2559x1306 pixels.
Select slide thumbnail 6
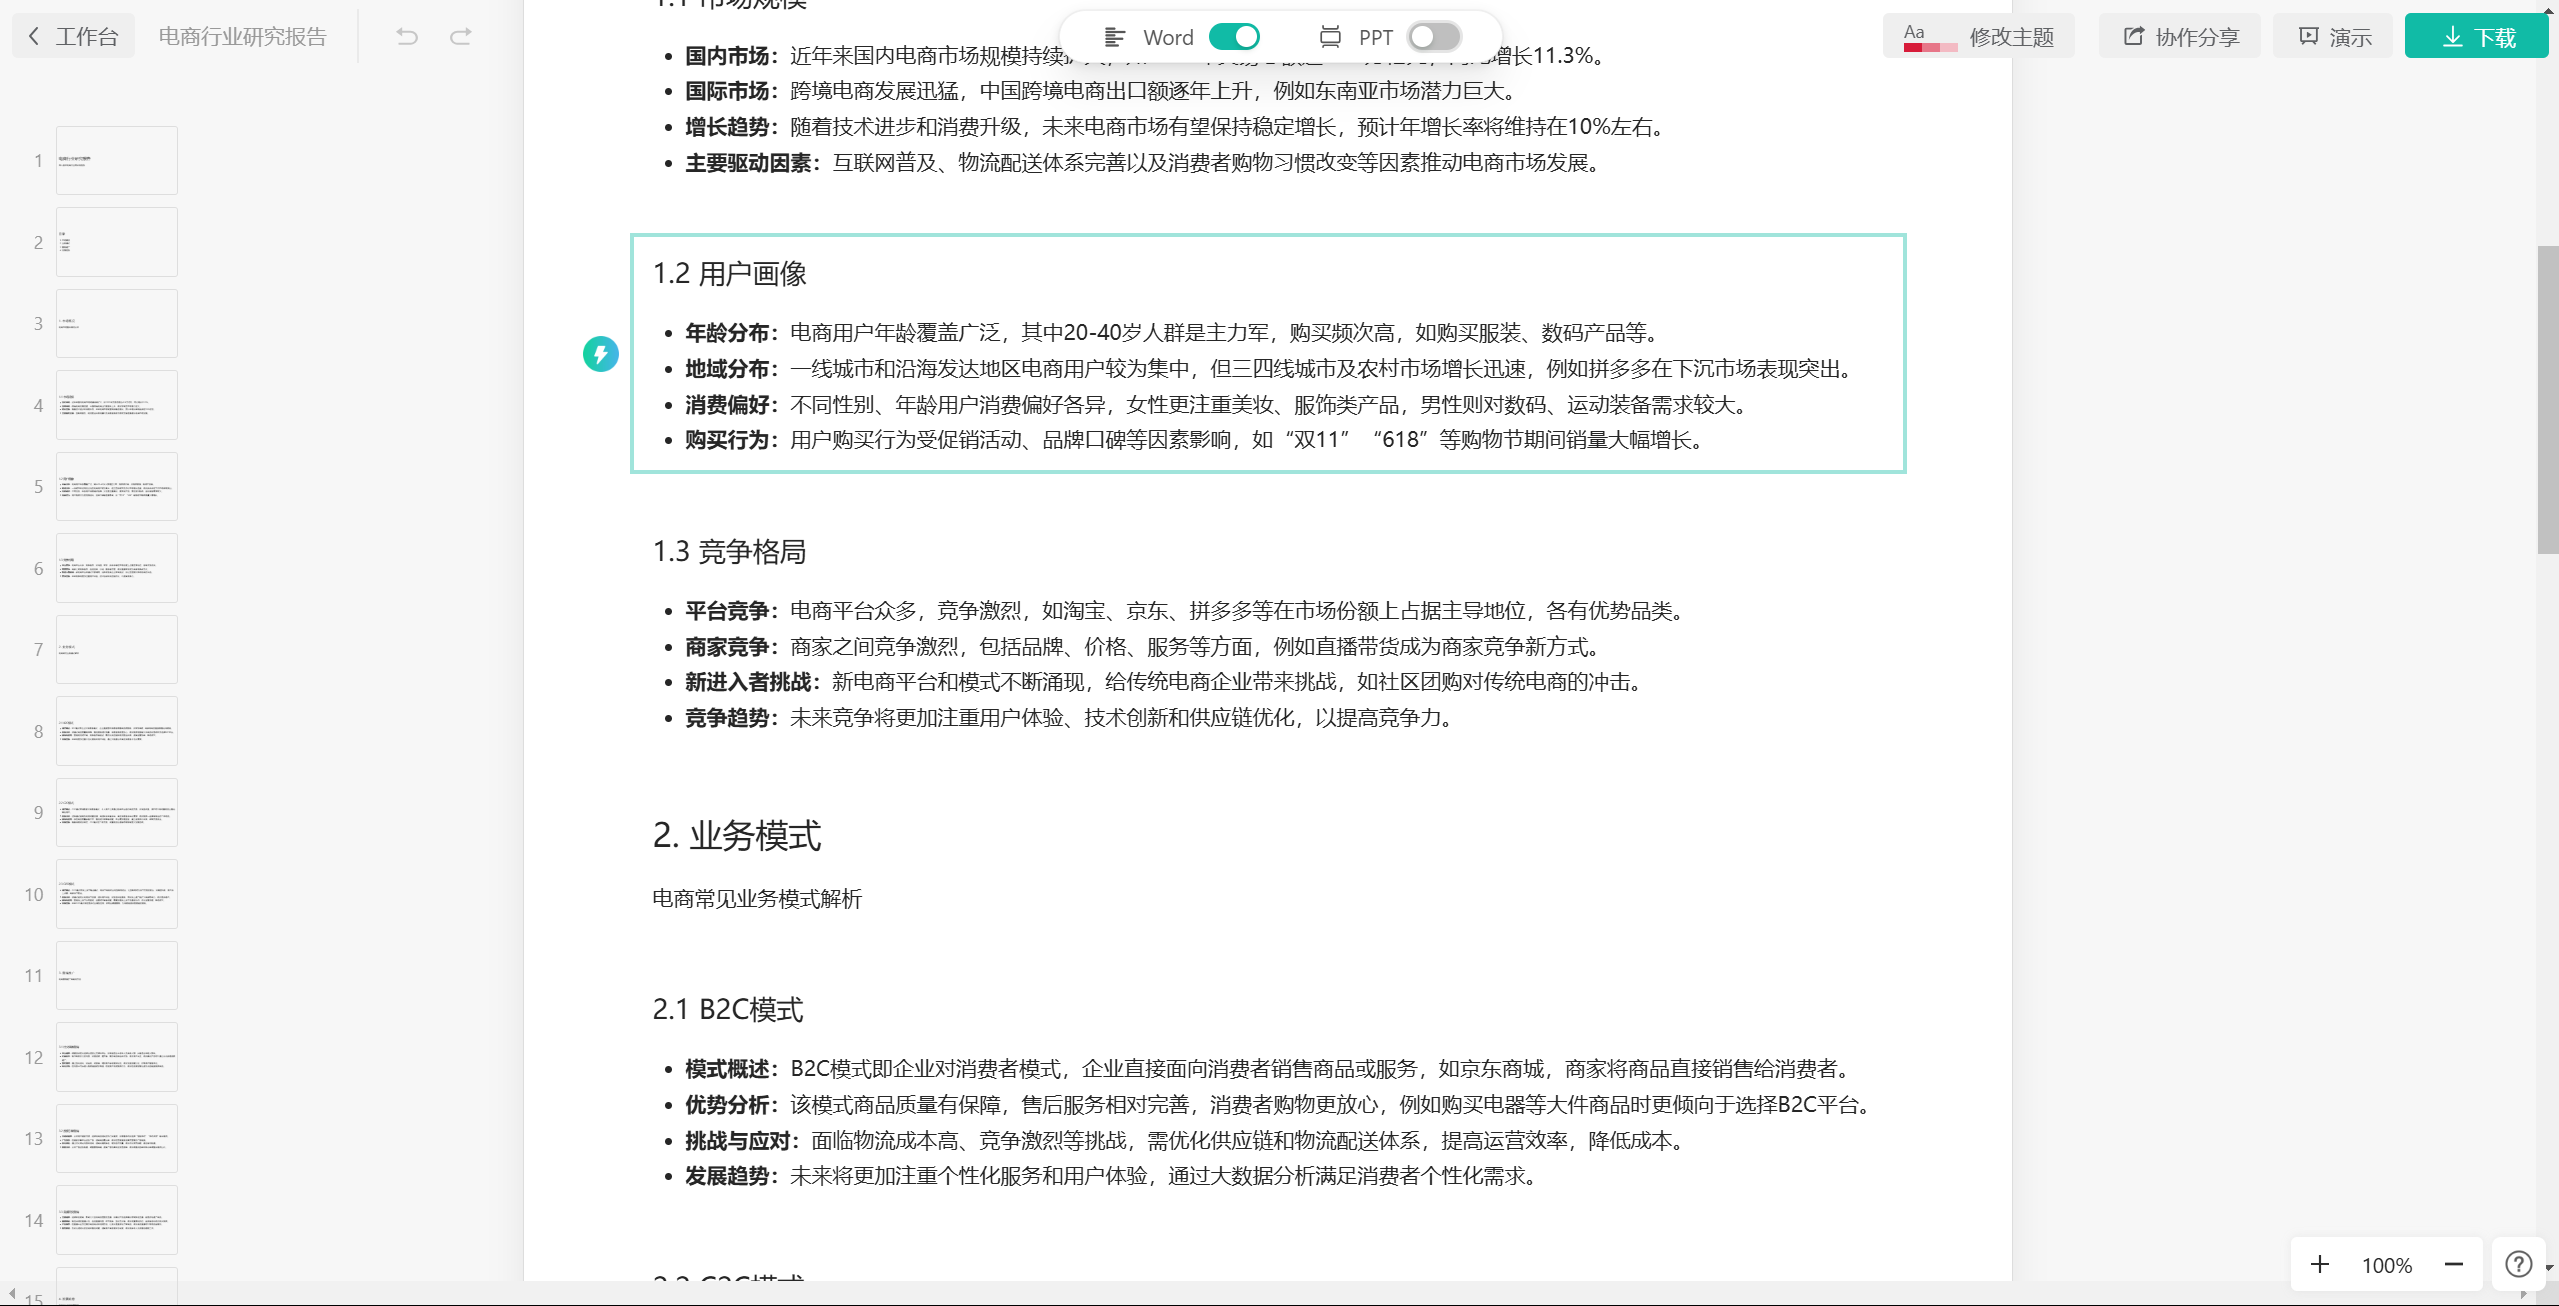(x=117, y=568)
